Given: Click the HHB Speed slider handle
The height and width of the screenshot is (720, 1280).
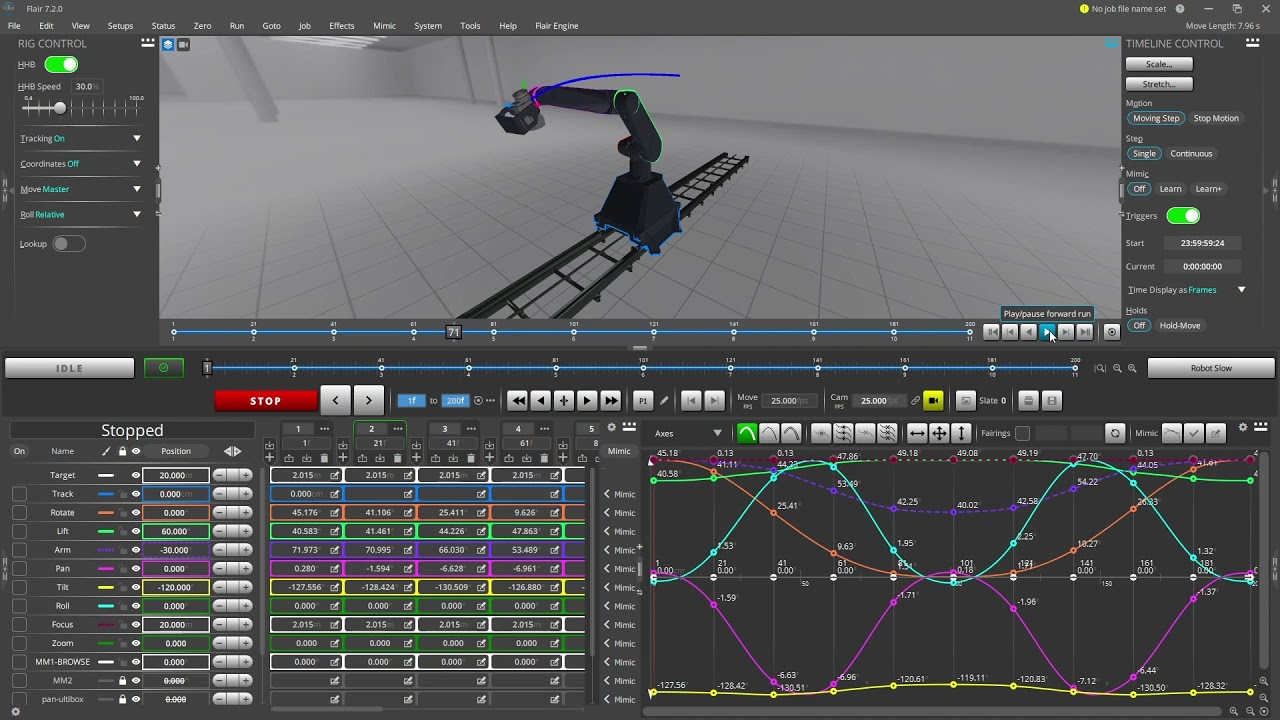Looking at the screenshot, I should [60, 107].
